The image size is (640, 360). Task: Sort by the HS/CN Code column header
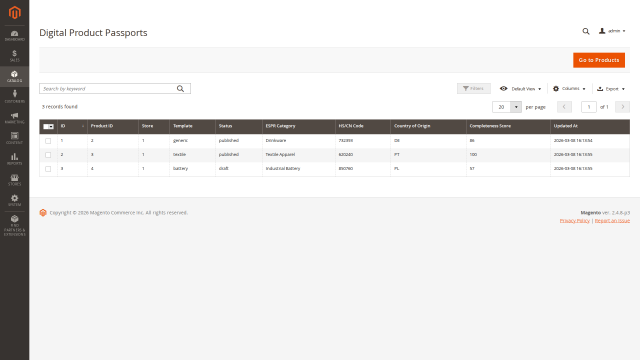tap(363, 126)
